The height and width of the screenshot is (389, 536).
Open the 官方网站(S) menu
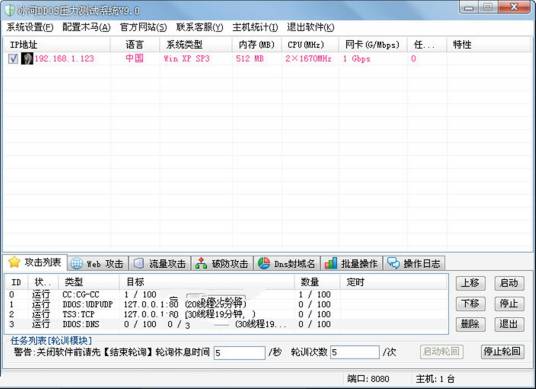[x=143, y=27]
